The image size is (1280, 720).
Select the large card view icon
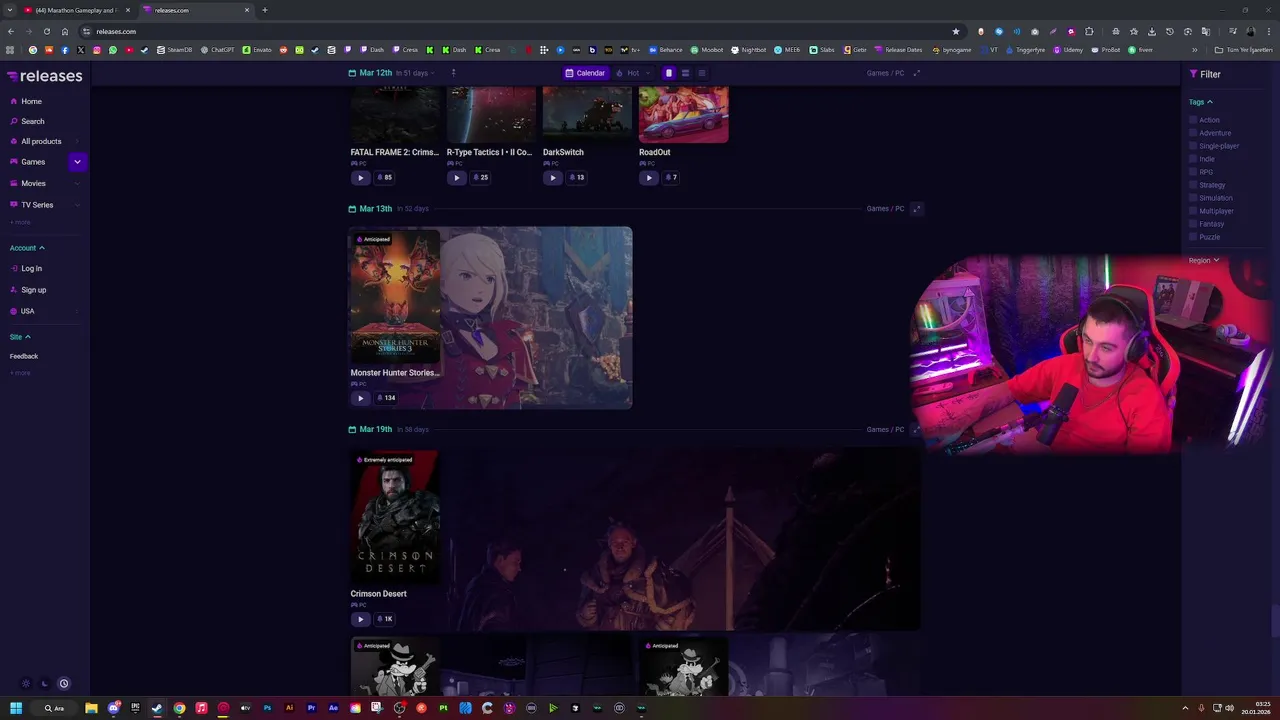coord(669,73)
